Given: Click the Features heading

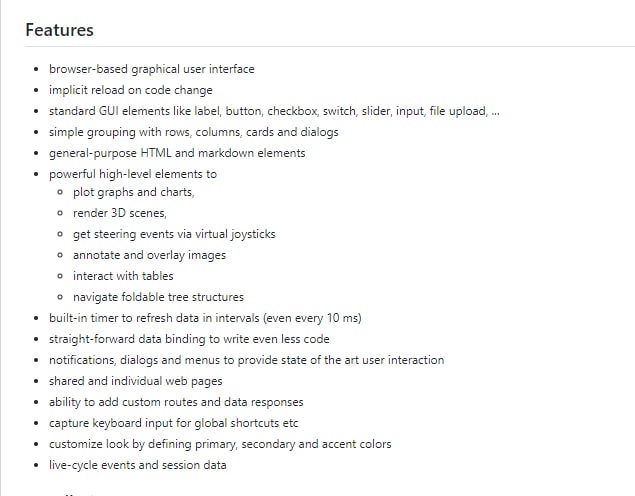Looking at the screenshot, I should pyautogui.click(x=60, y=30).
